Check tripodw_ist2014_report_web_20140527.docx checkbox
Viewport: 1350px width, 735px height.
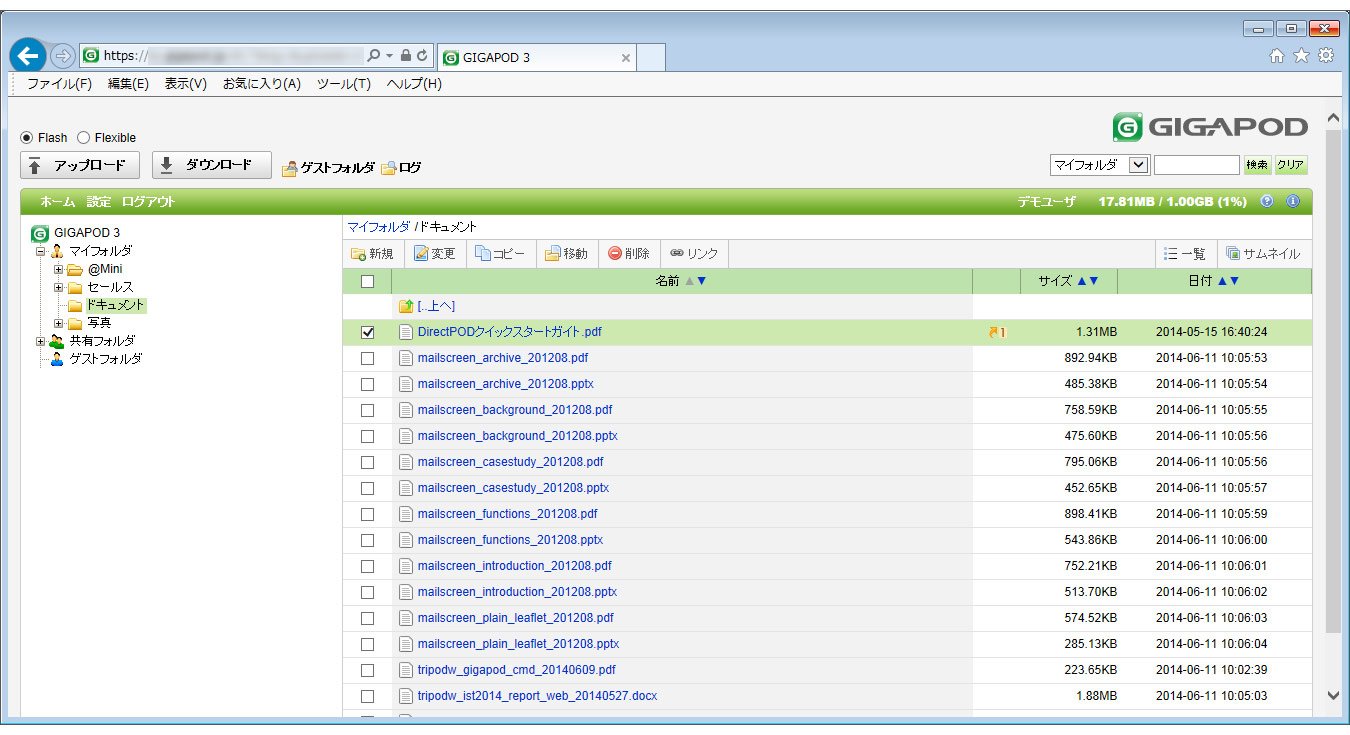[x=367, y=696]
